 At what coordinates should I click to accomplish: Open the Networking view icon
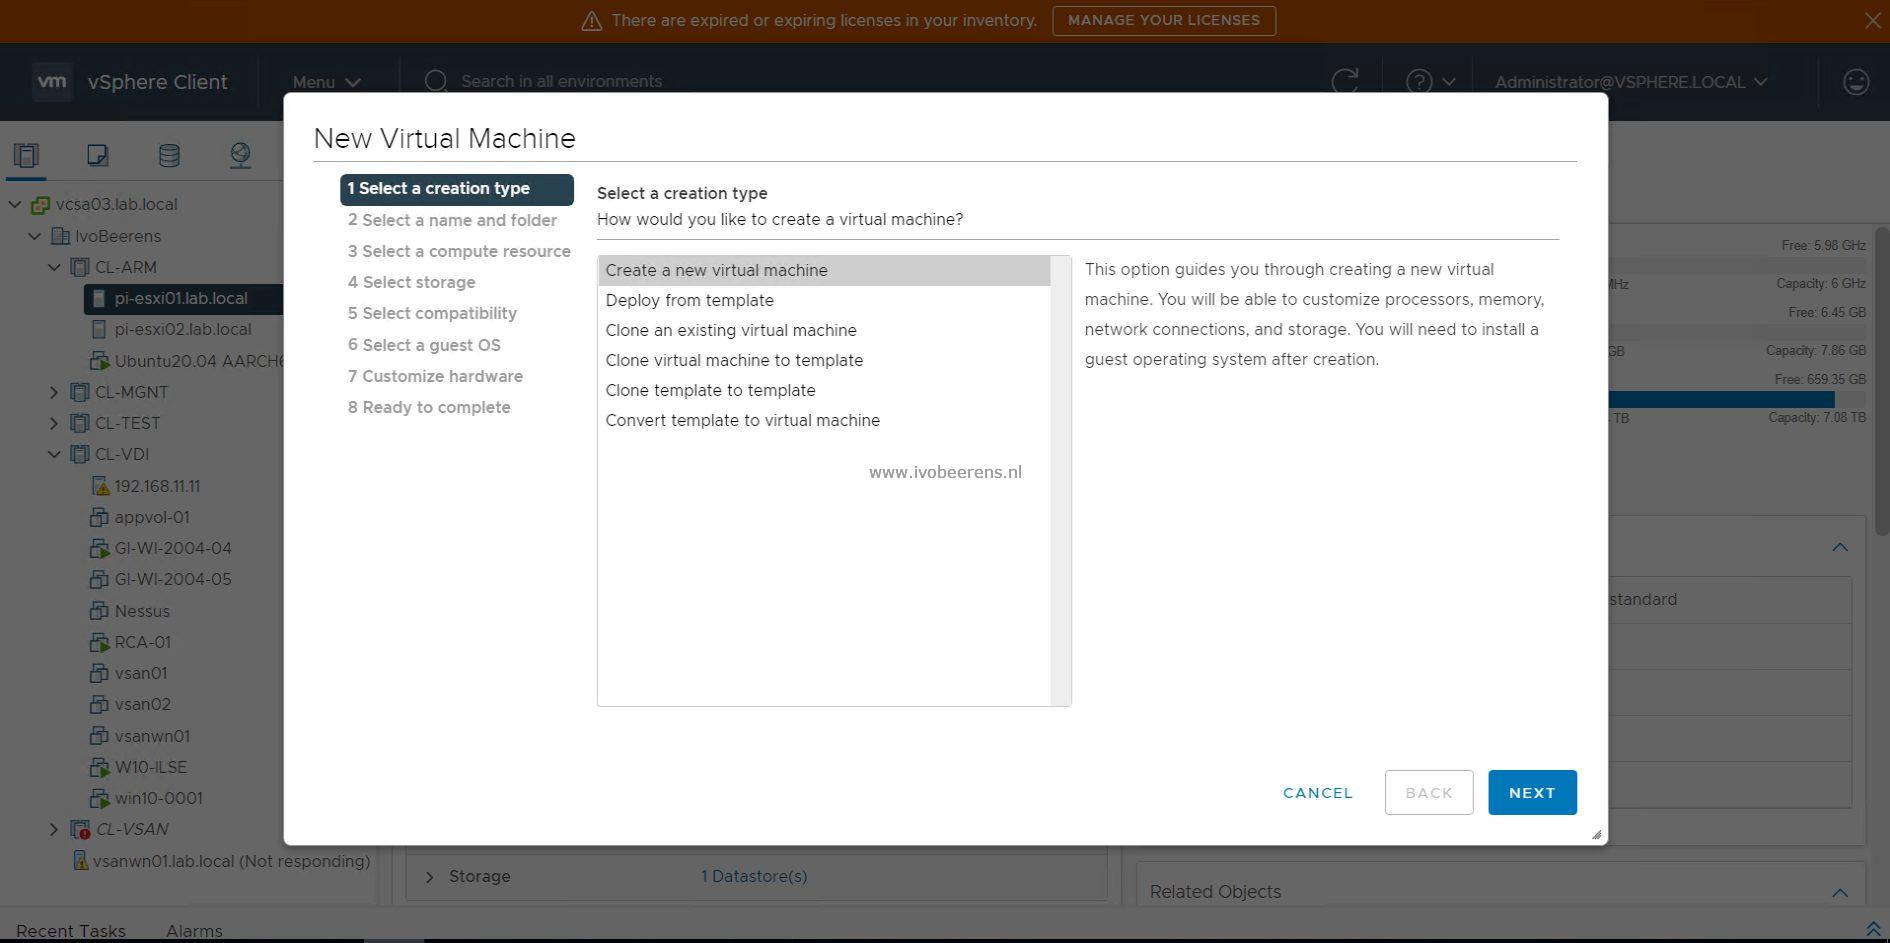pyautogui.click(x=240, y=155)
